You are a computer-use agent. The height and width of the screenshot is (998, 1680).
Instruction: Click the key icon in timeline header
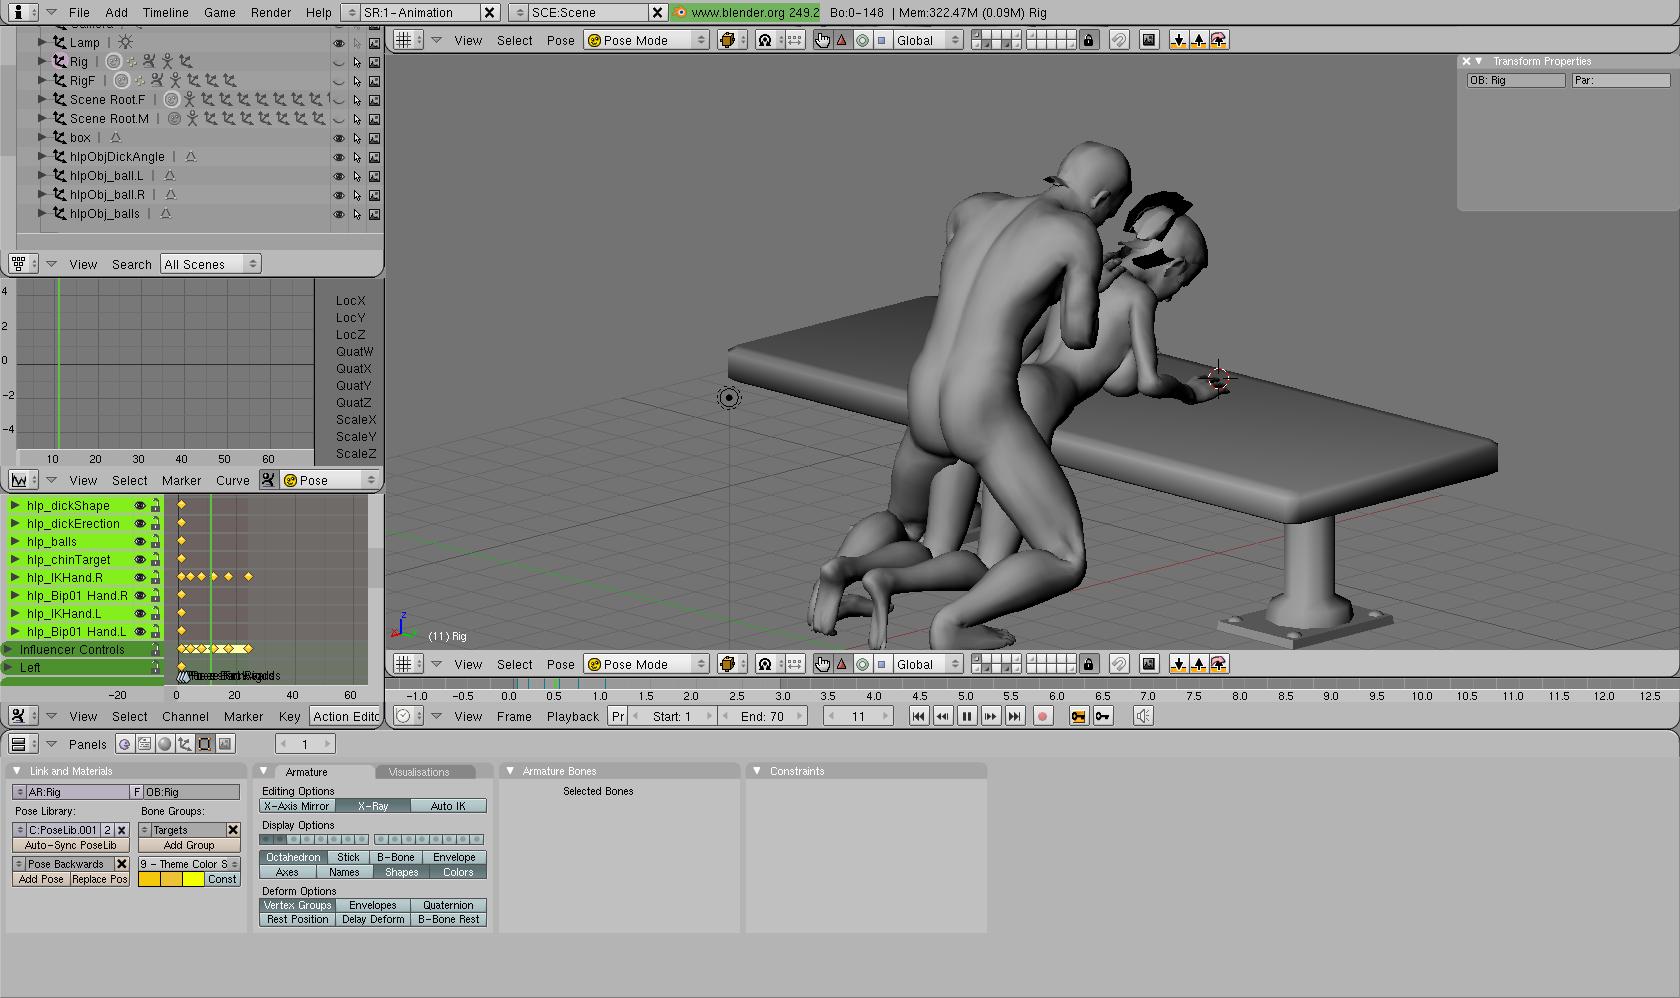pyautogui.click(x=1103, y=716)
